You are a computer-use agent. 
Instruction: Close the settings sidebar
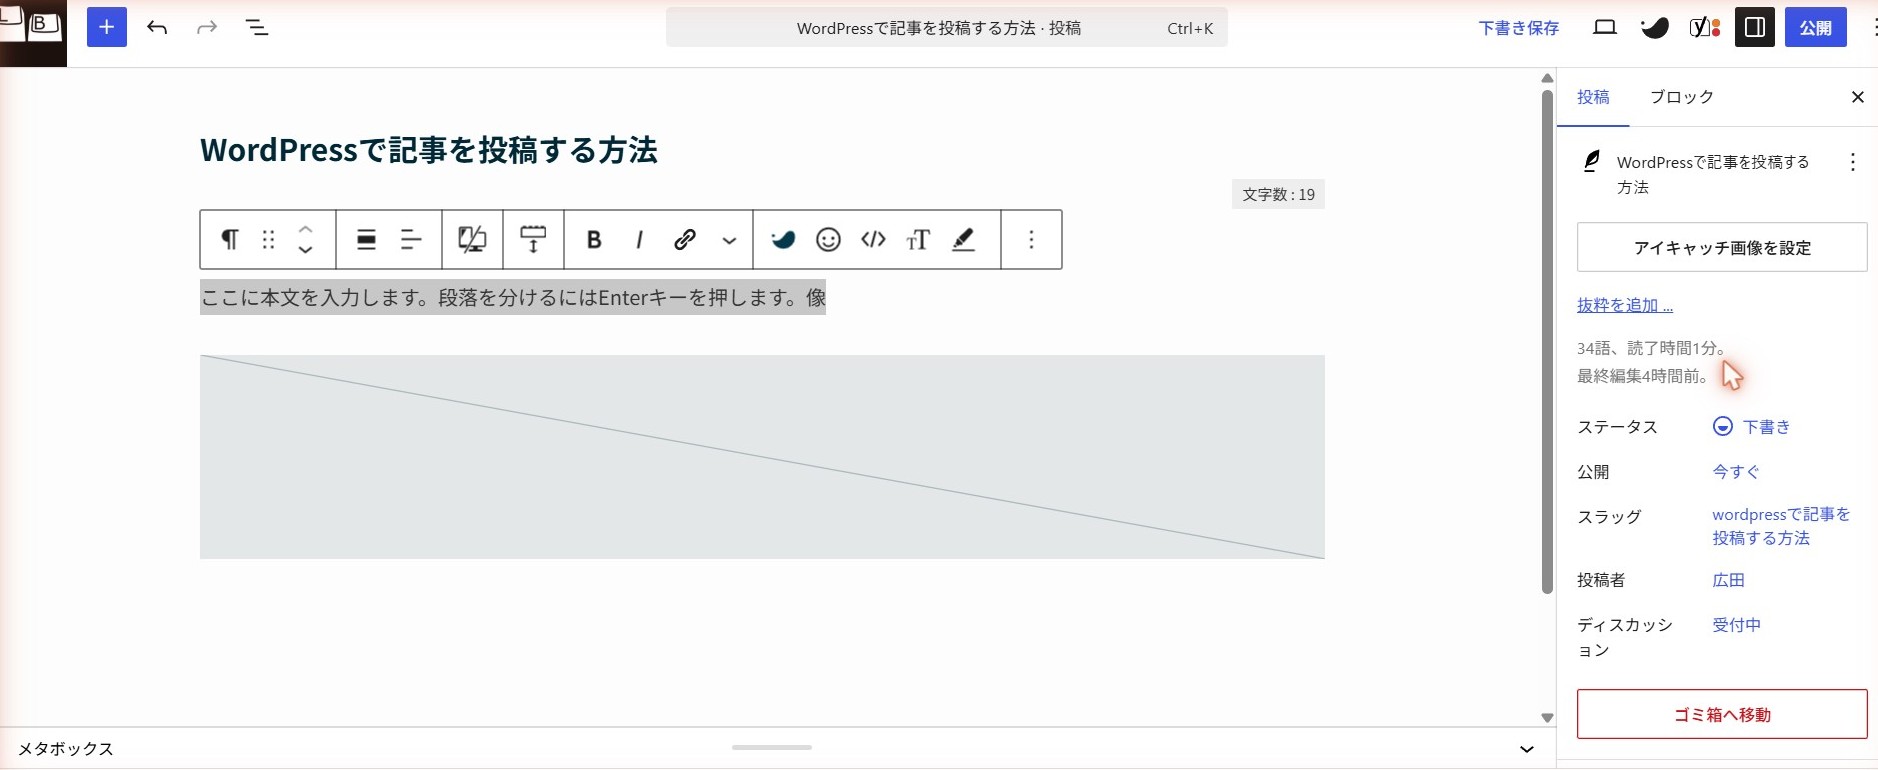pos(1858,97)
